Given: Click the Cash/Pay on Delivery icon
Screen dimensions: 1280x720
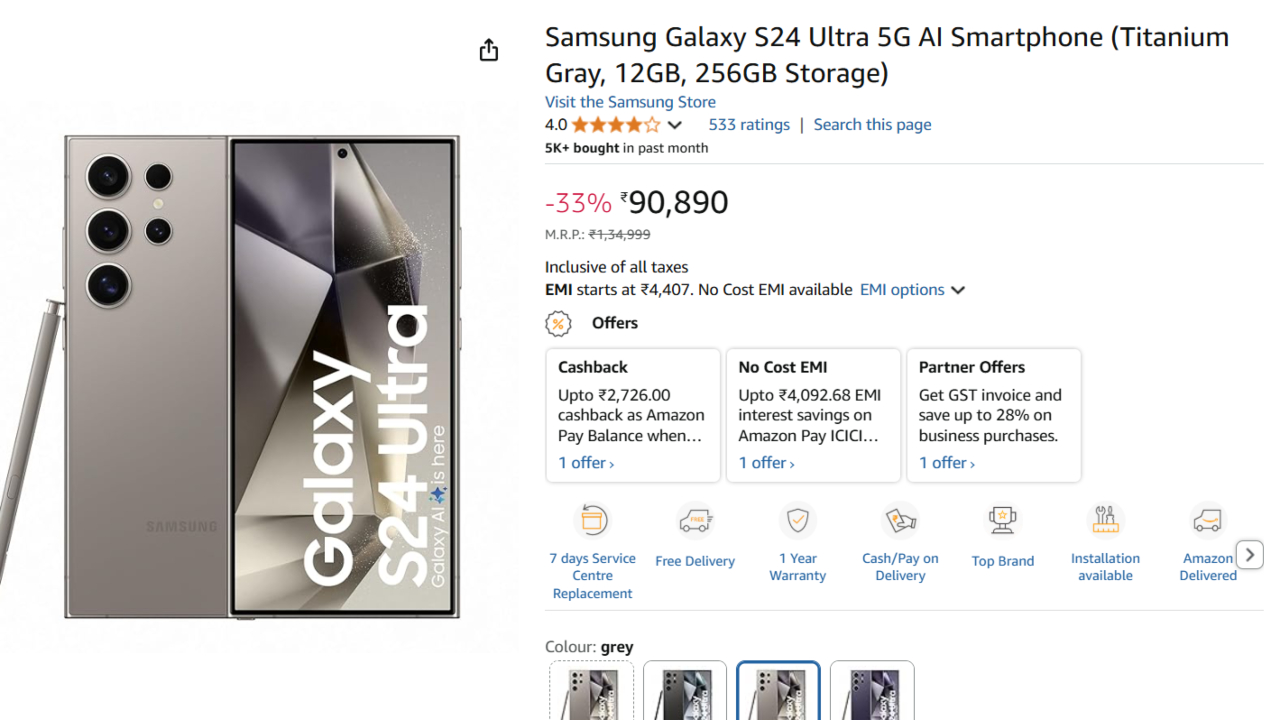Looking at the screenshot, I should [900, 521].
